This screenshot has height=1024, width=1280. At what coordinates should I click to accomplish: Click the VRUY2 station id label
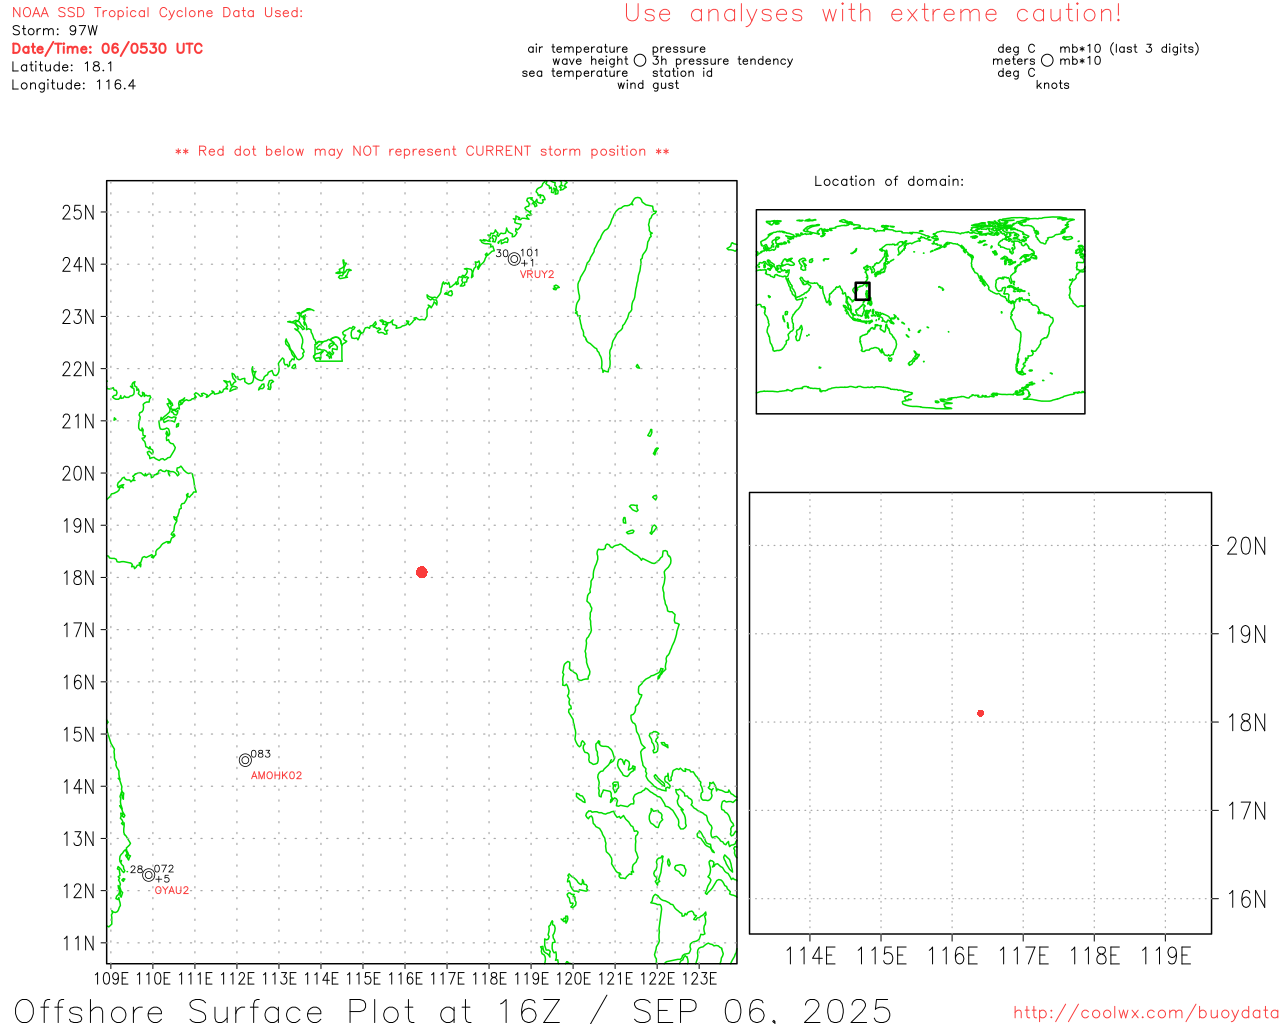tap(537, 274)
